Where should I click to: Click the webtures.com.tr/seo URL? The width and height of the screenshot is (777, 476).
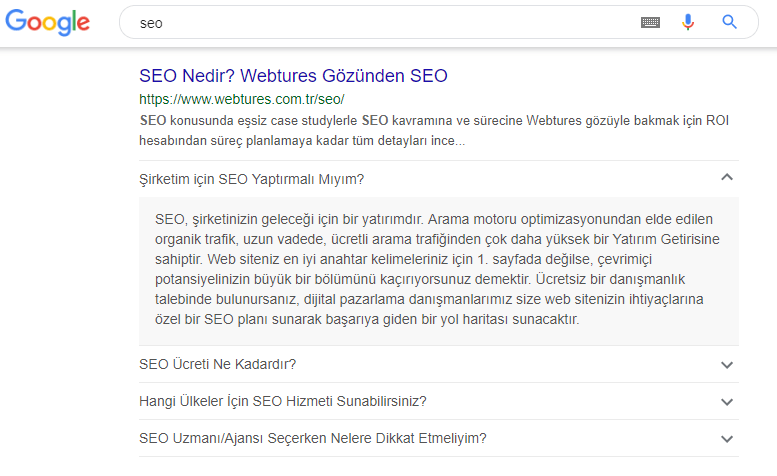click(242, 99)
